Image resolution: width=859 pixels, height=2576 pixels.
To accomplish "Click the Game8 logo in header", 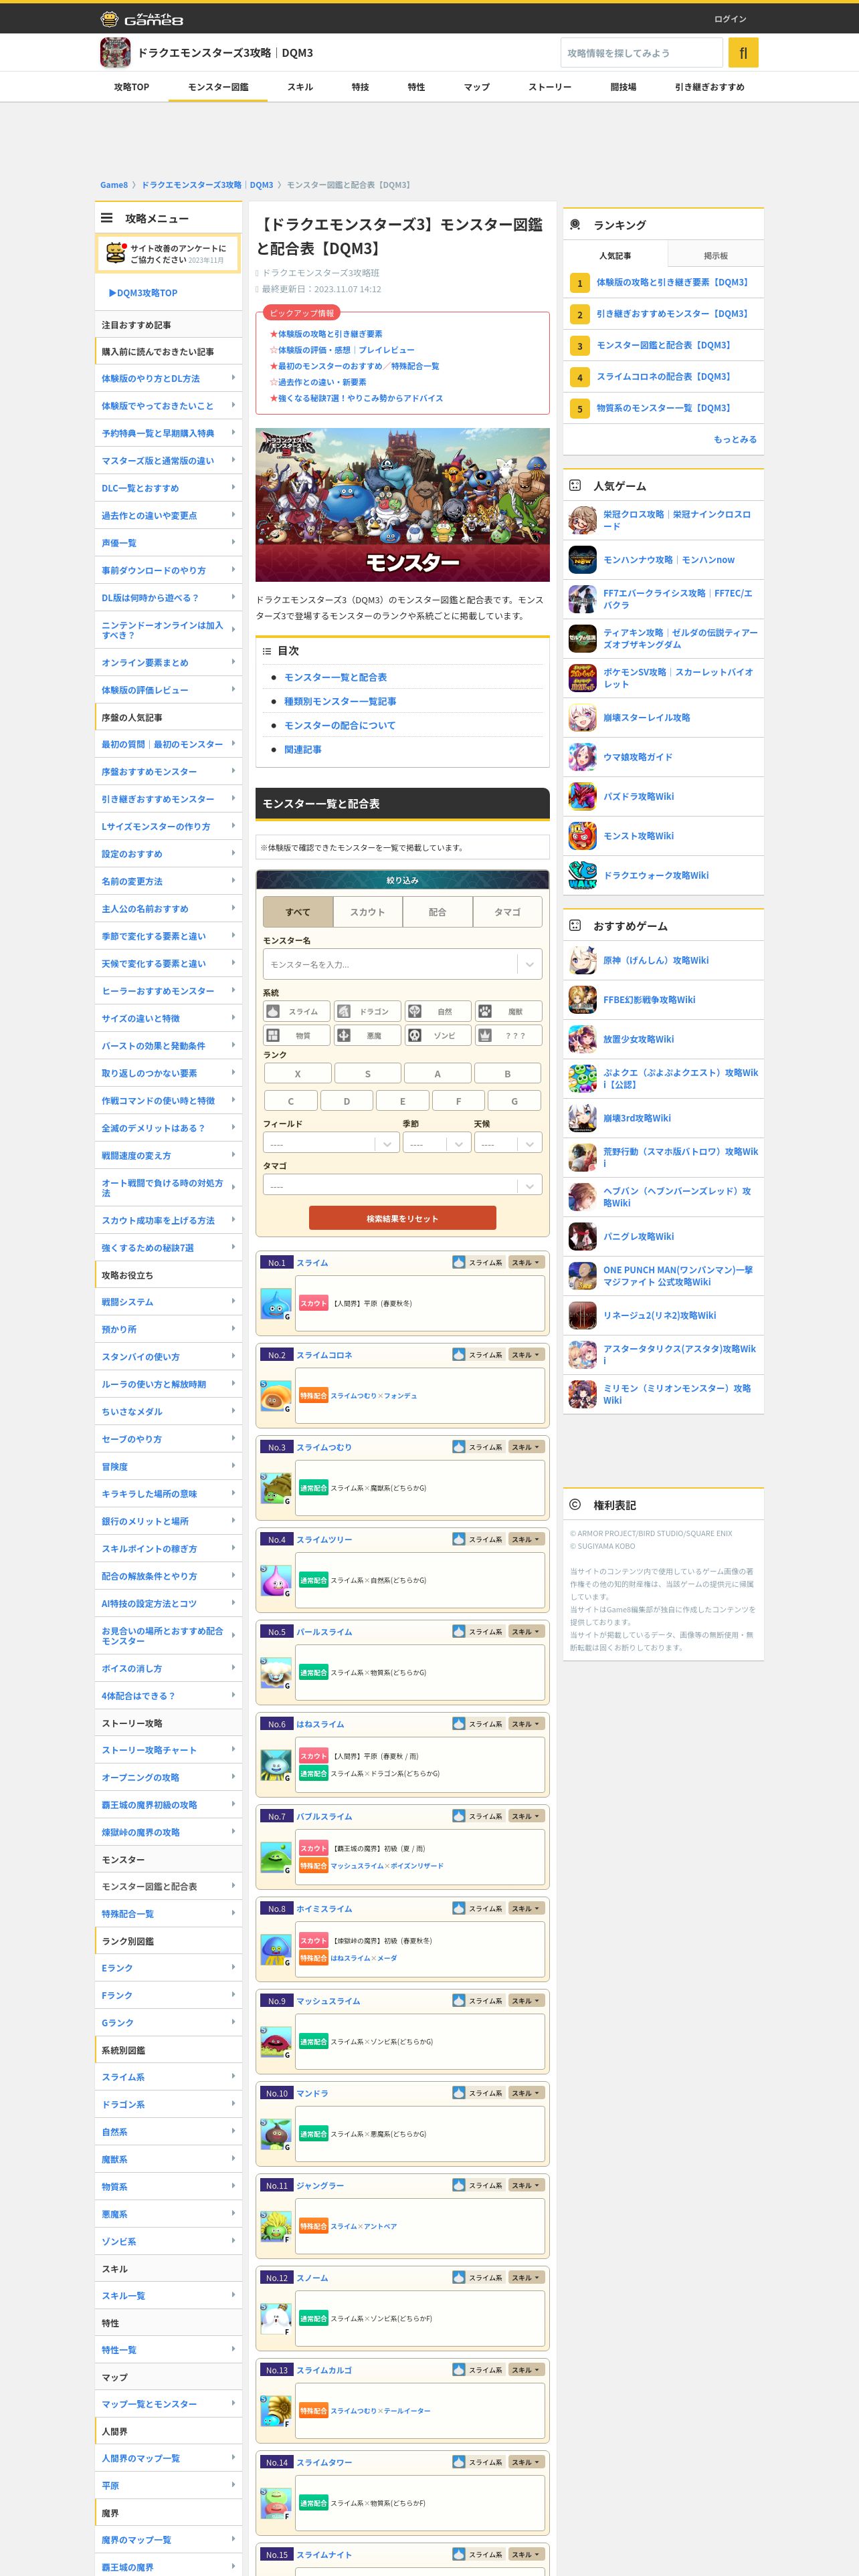I will pyautogui.click(x=142, y=18).
